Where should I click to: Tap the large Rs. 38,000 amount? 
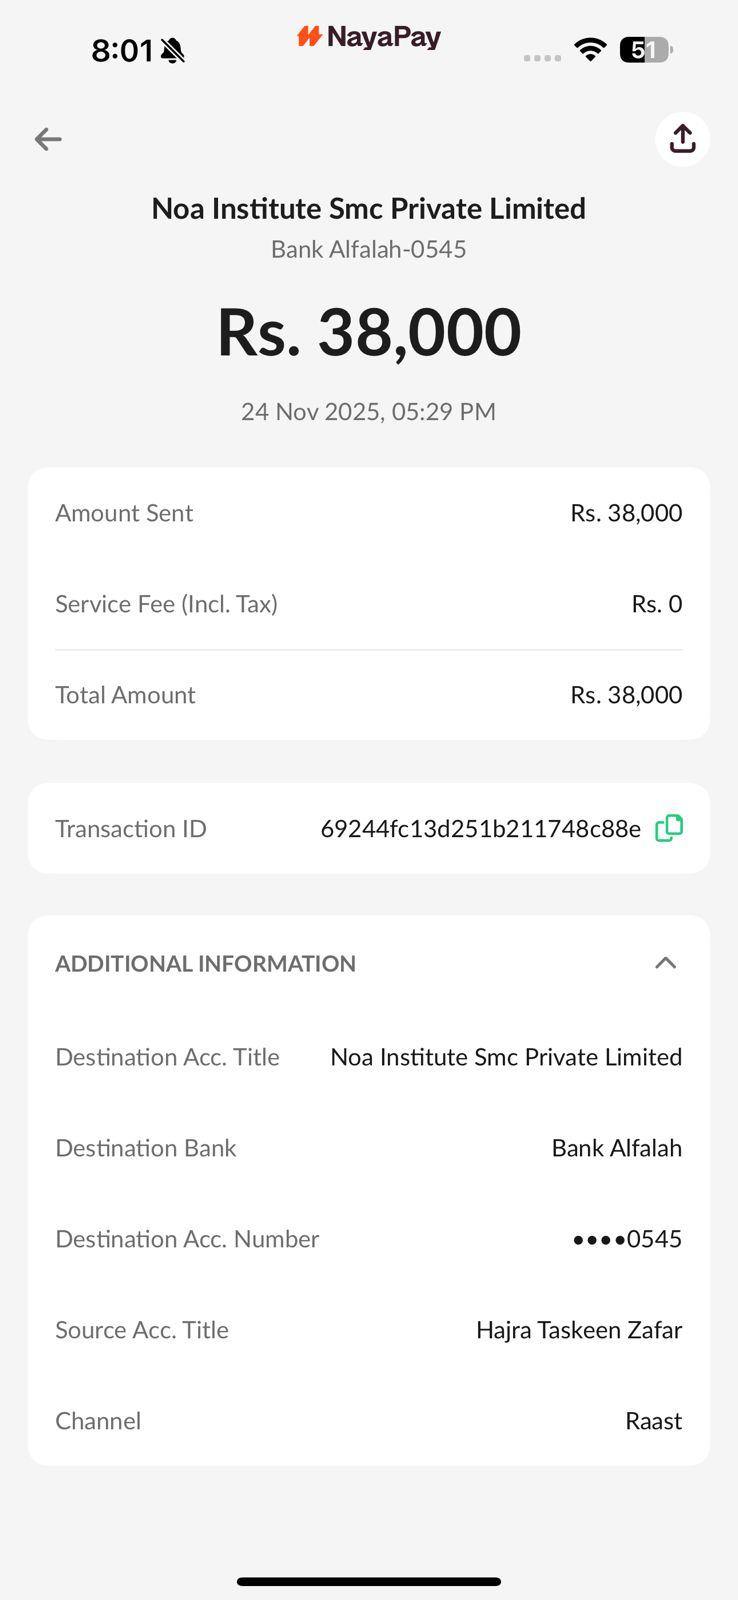click(x=369, y=332)
